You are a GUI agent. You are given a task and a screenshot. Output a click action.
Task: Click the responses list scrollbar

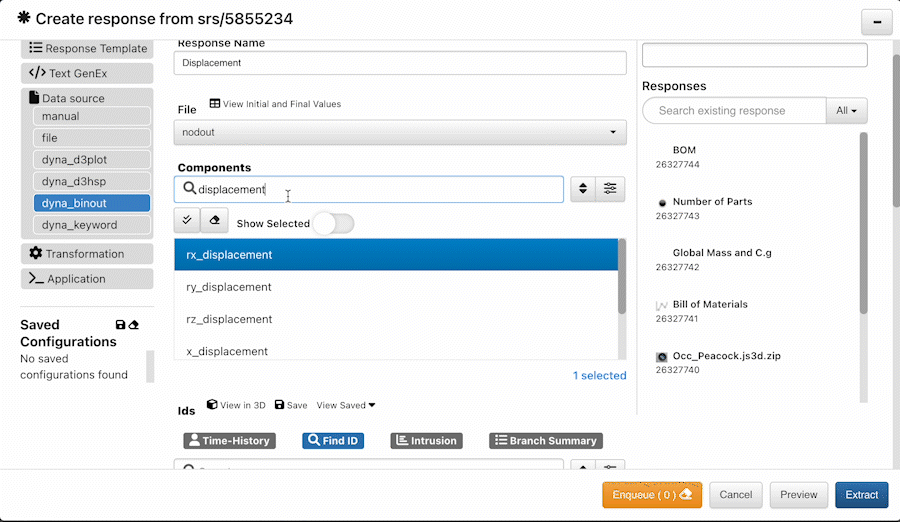coord(863,223)
